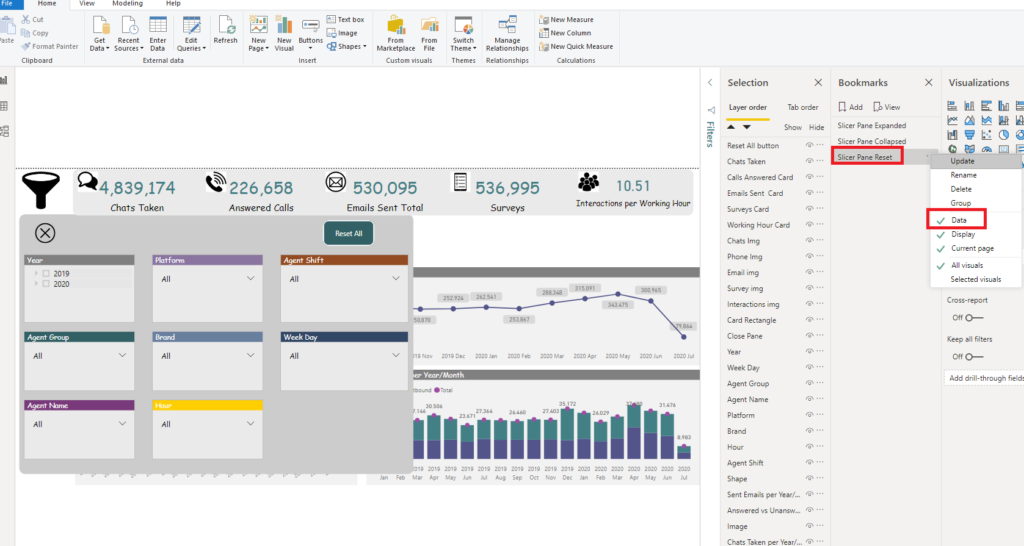Copy the selection
The height and width of the screenshot is (546, 1024).
tap(35, 33)
